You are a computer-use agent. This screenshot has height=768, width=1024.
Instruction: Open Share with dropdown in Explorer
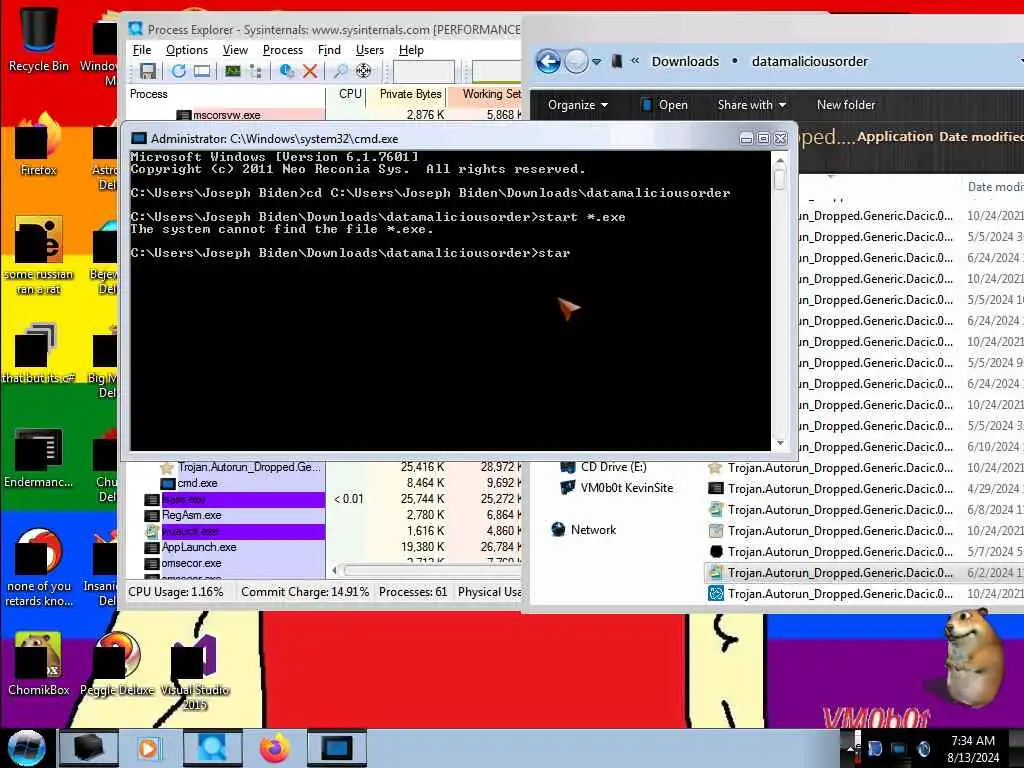[752, 105]
